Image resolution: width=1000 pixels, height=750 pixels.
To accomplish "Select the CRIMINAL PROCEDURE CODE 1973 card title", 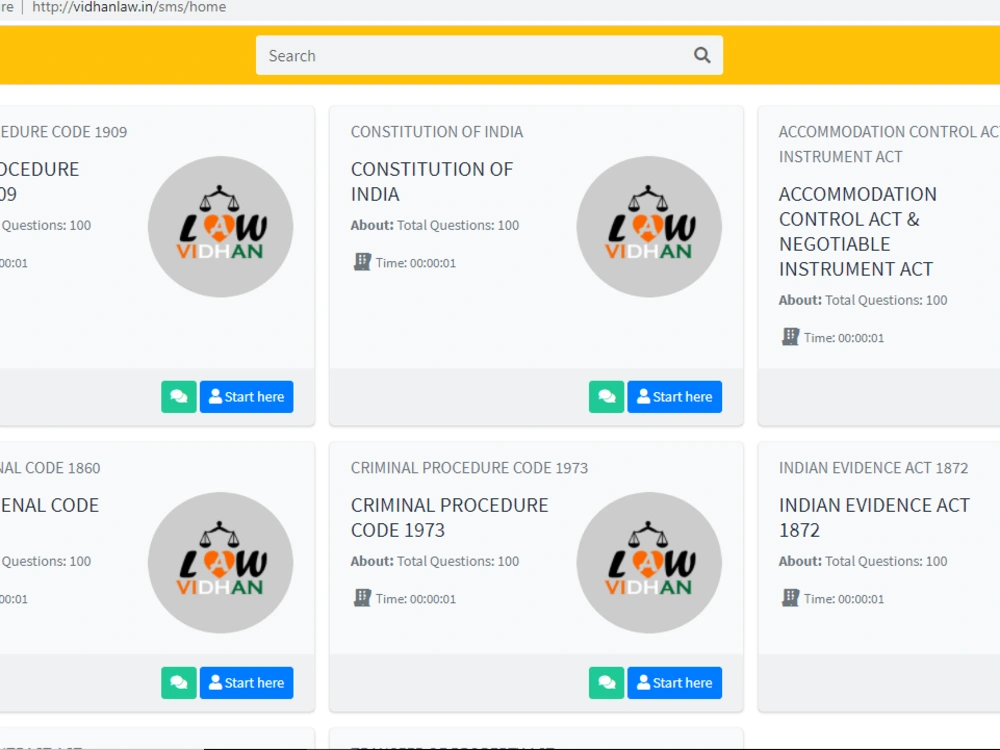I will (x=450, y=517).
